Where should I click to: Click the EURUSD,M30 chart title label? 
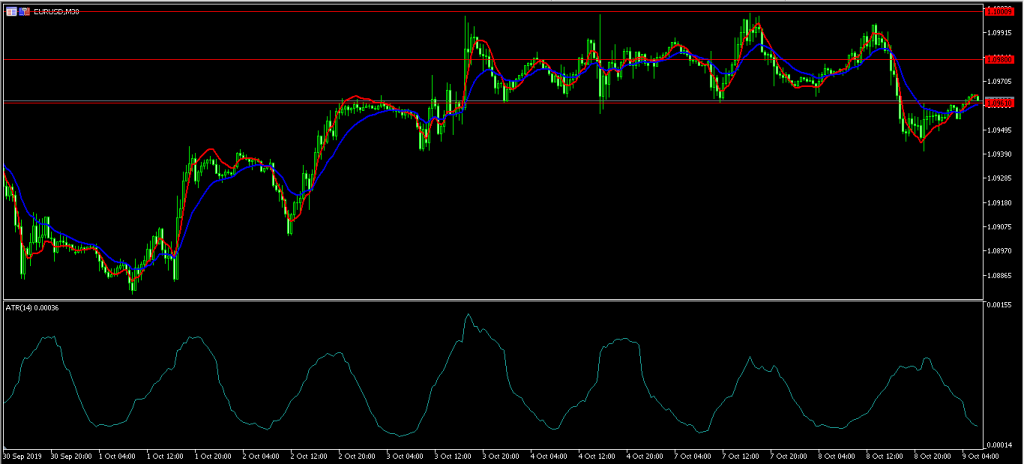tap(56, 10)
